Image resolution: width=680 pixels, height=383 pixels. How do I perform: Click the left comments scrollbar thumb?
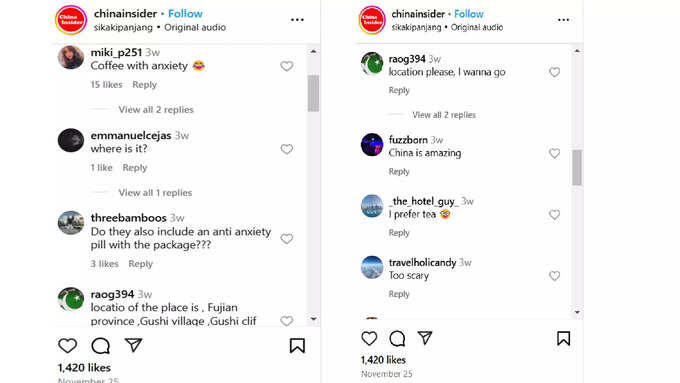point(313,93)
